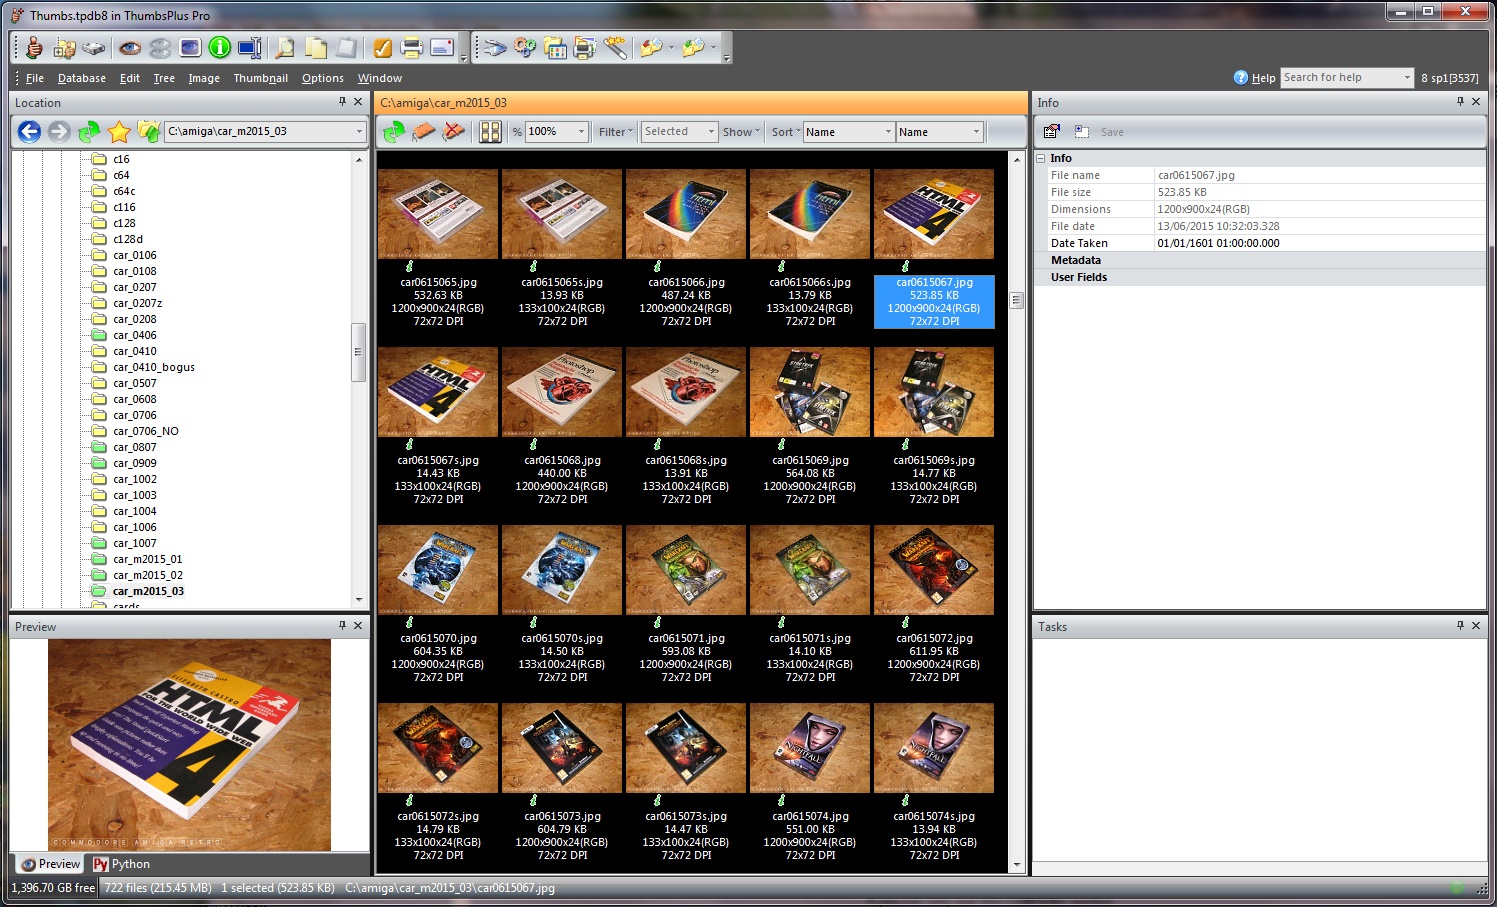Click the printer with photo catalog icon

tap(585, 47)
